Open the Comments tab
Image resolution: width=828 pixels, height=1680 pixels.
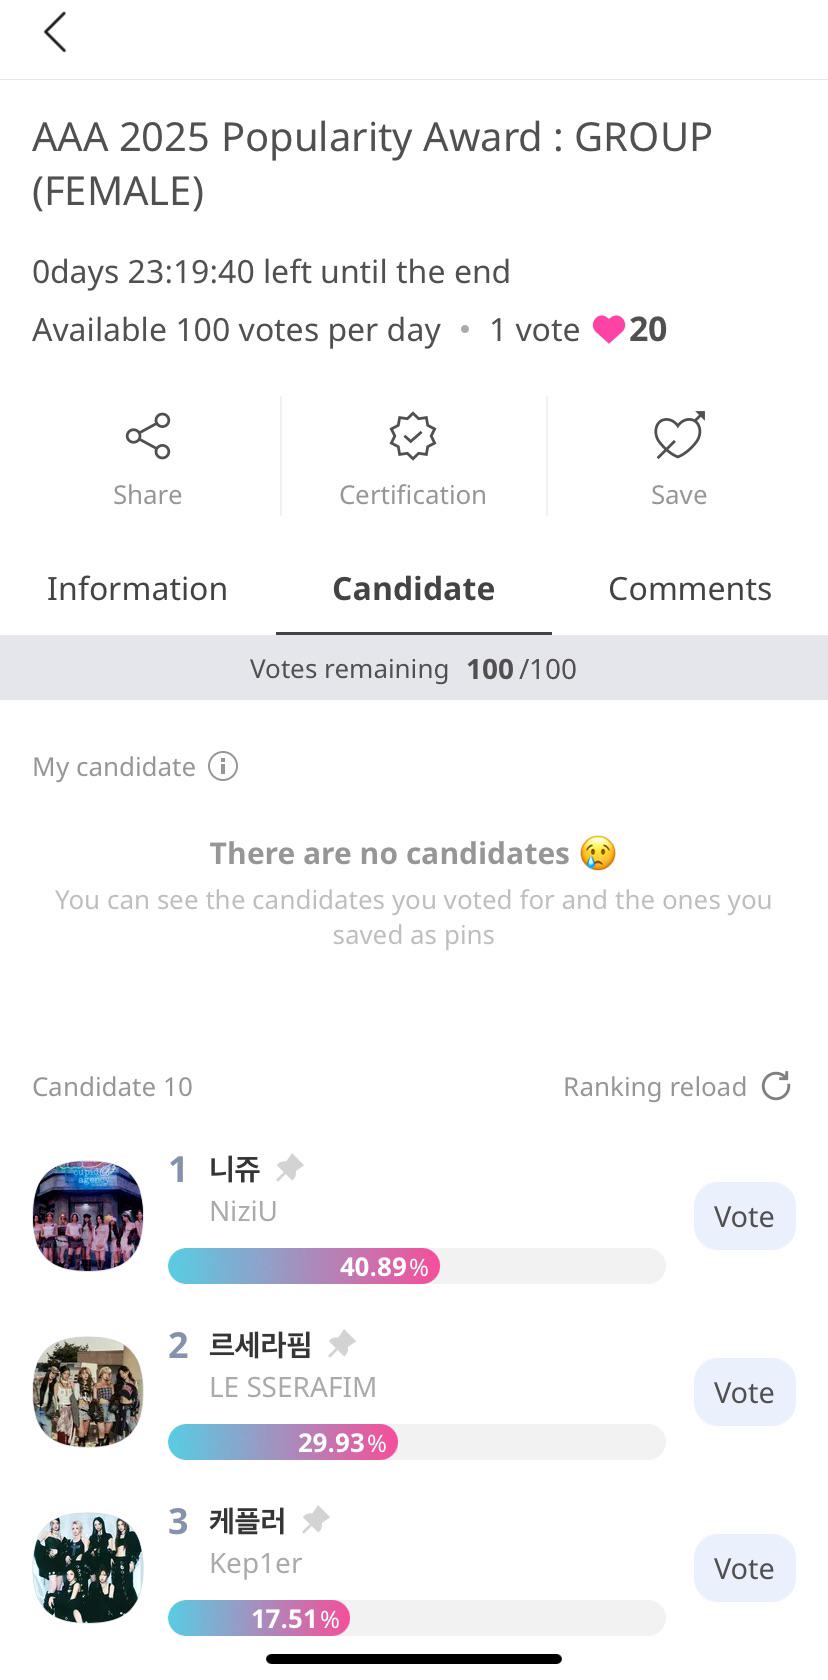(x=690, y=589)
